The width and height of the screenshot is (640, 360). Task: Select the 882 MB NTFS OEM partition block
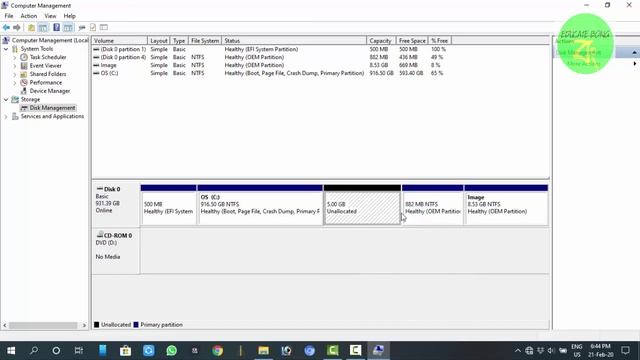[433, 205]
